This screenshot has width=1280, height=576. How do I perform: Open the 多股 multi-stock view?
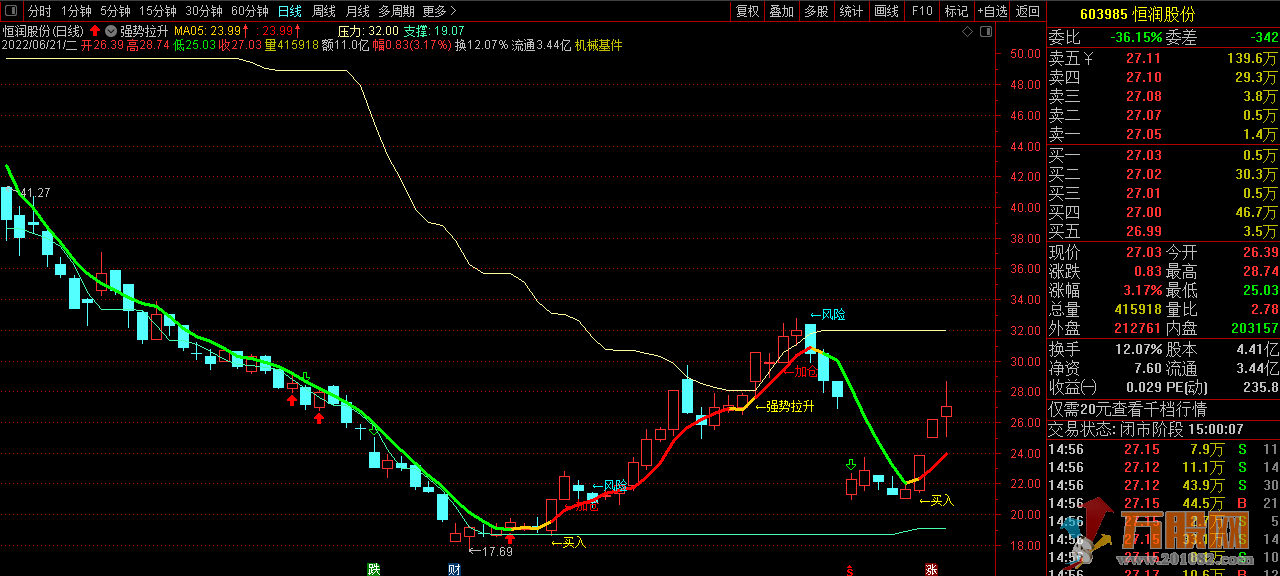click(815, 11)
